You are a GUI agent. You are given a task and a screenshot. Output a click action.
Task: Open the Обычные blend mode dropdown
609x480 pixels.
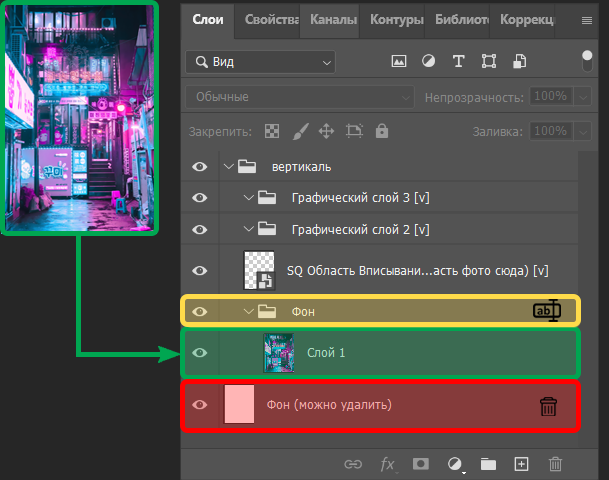300,97
